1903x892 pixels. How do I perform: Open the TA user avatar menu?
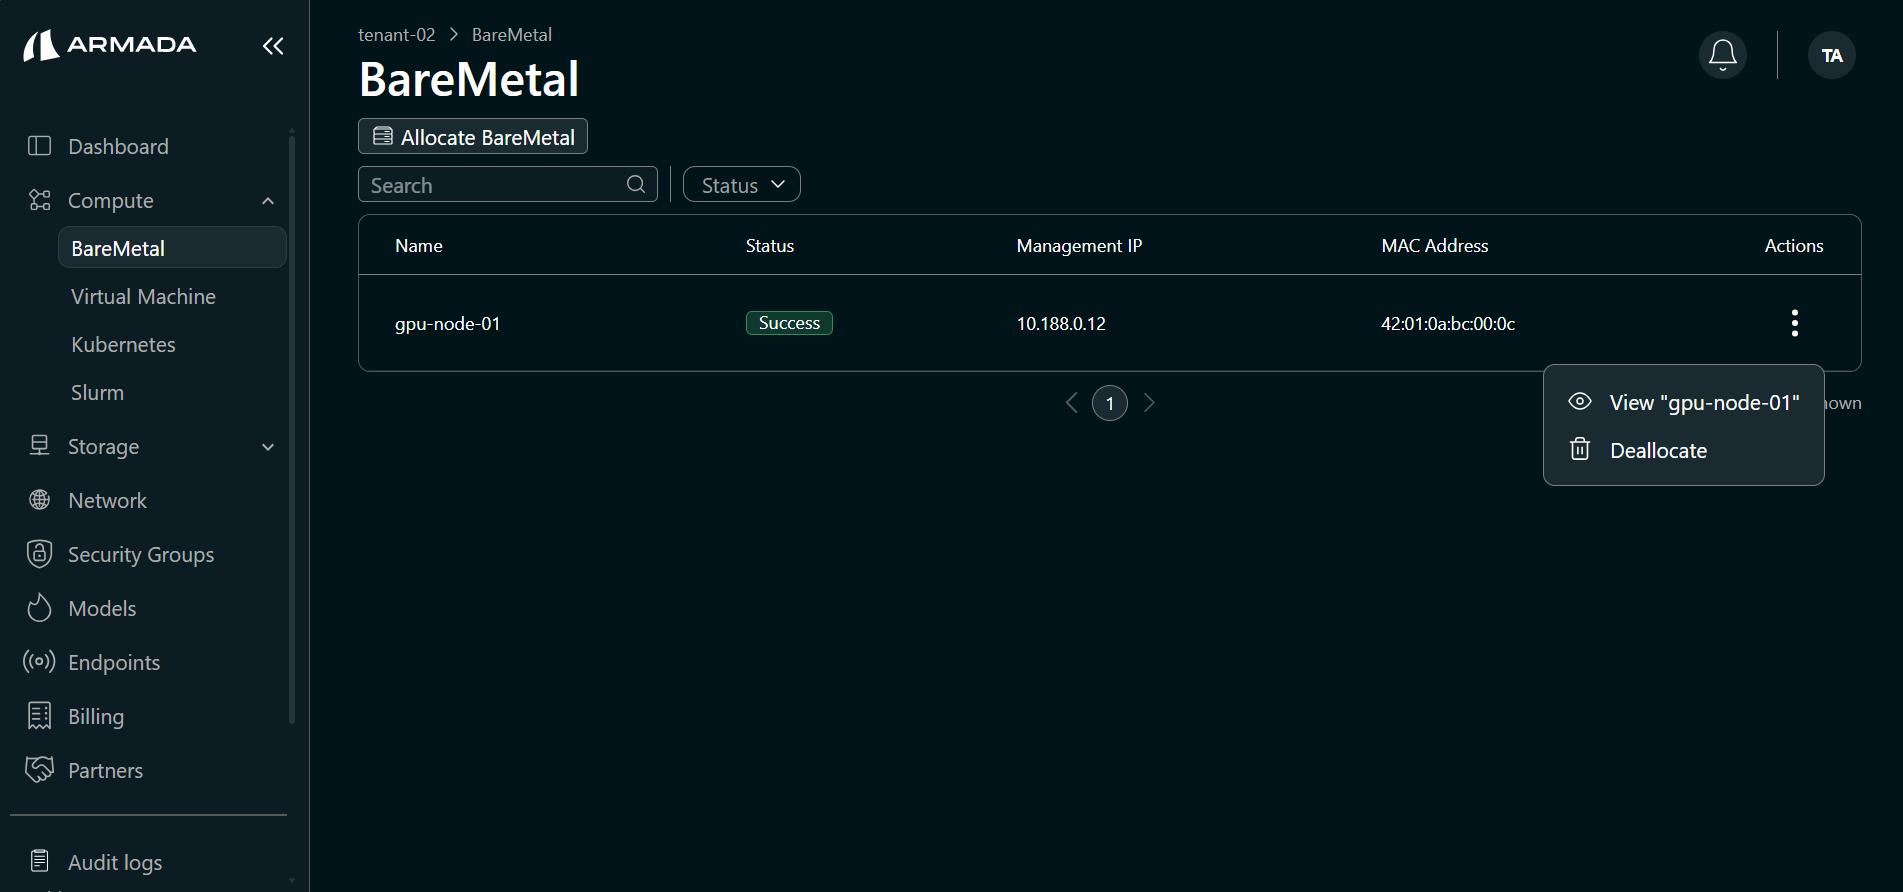[x=1832, y=55]
